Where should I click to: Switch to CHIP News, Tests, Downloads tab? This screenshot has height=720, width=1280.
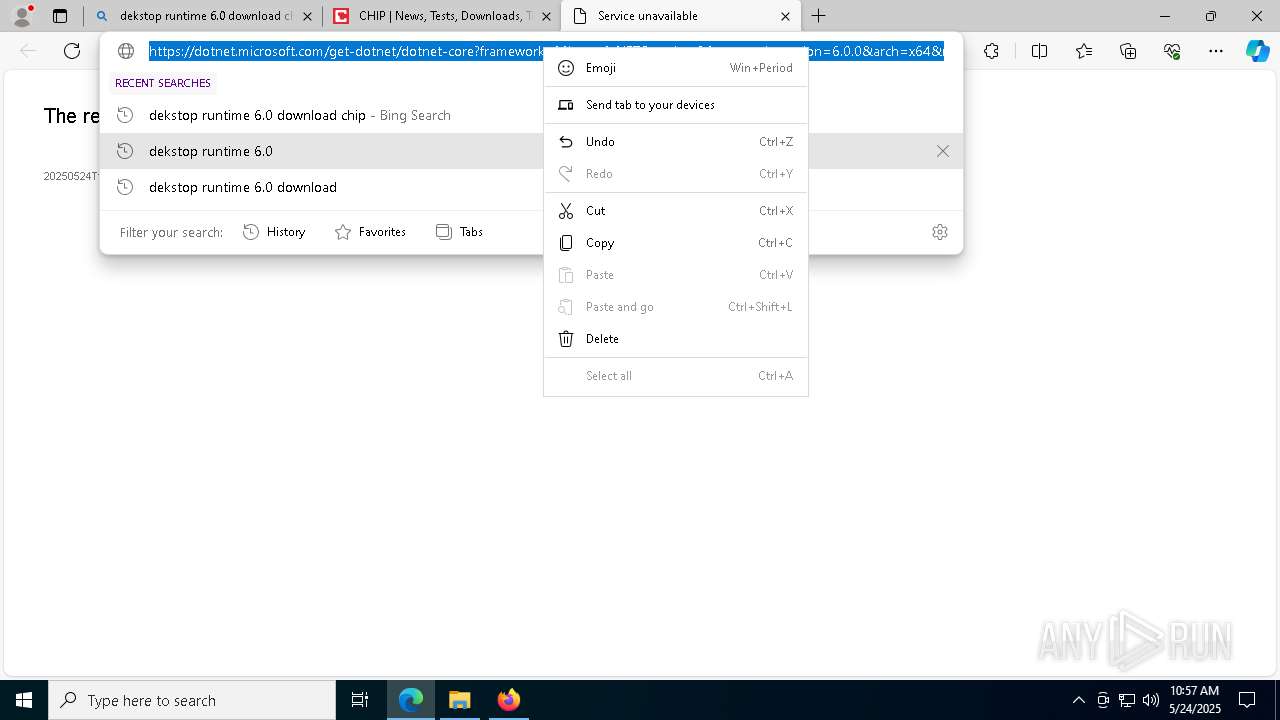442,16
